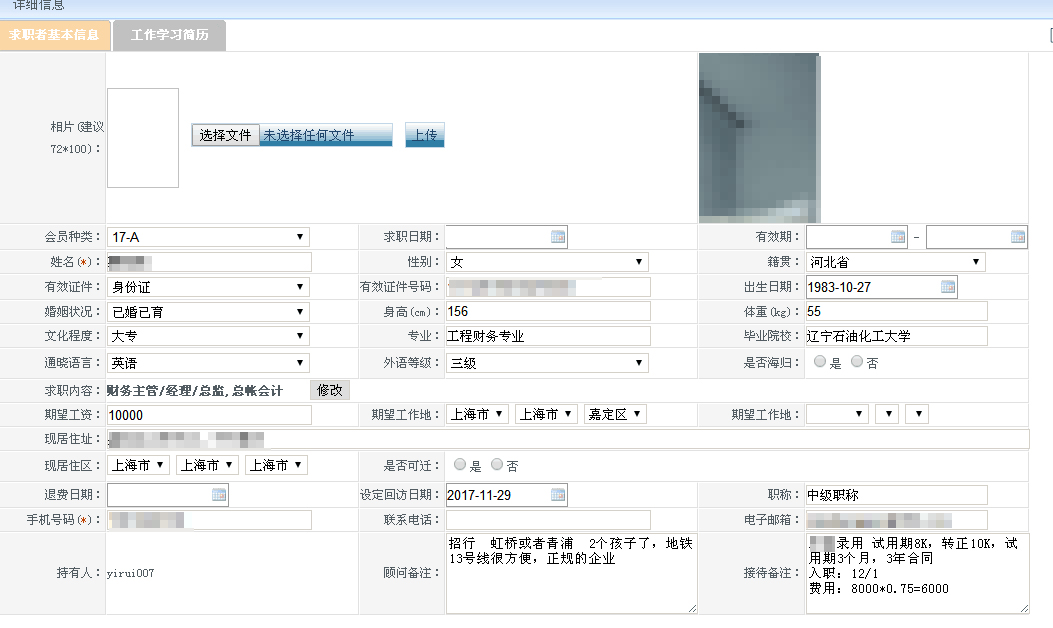The height and width of the screenshot is (628, 1053).
Task: Open calendar icon for 有效期 end date
Action: pyautogui.click(x=1017, y=236)
